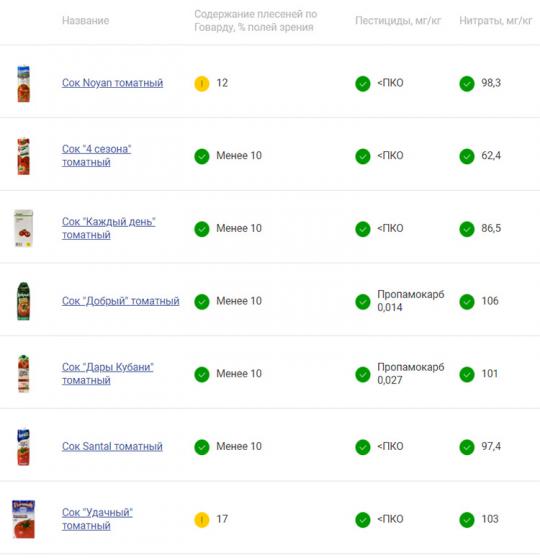Click green check icon beside nitrates 98,3
This screenshot has width=540, height=558.
[x=467, y=84]
